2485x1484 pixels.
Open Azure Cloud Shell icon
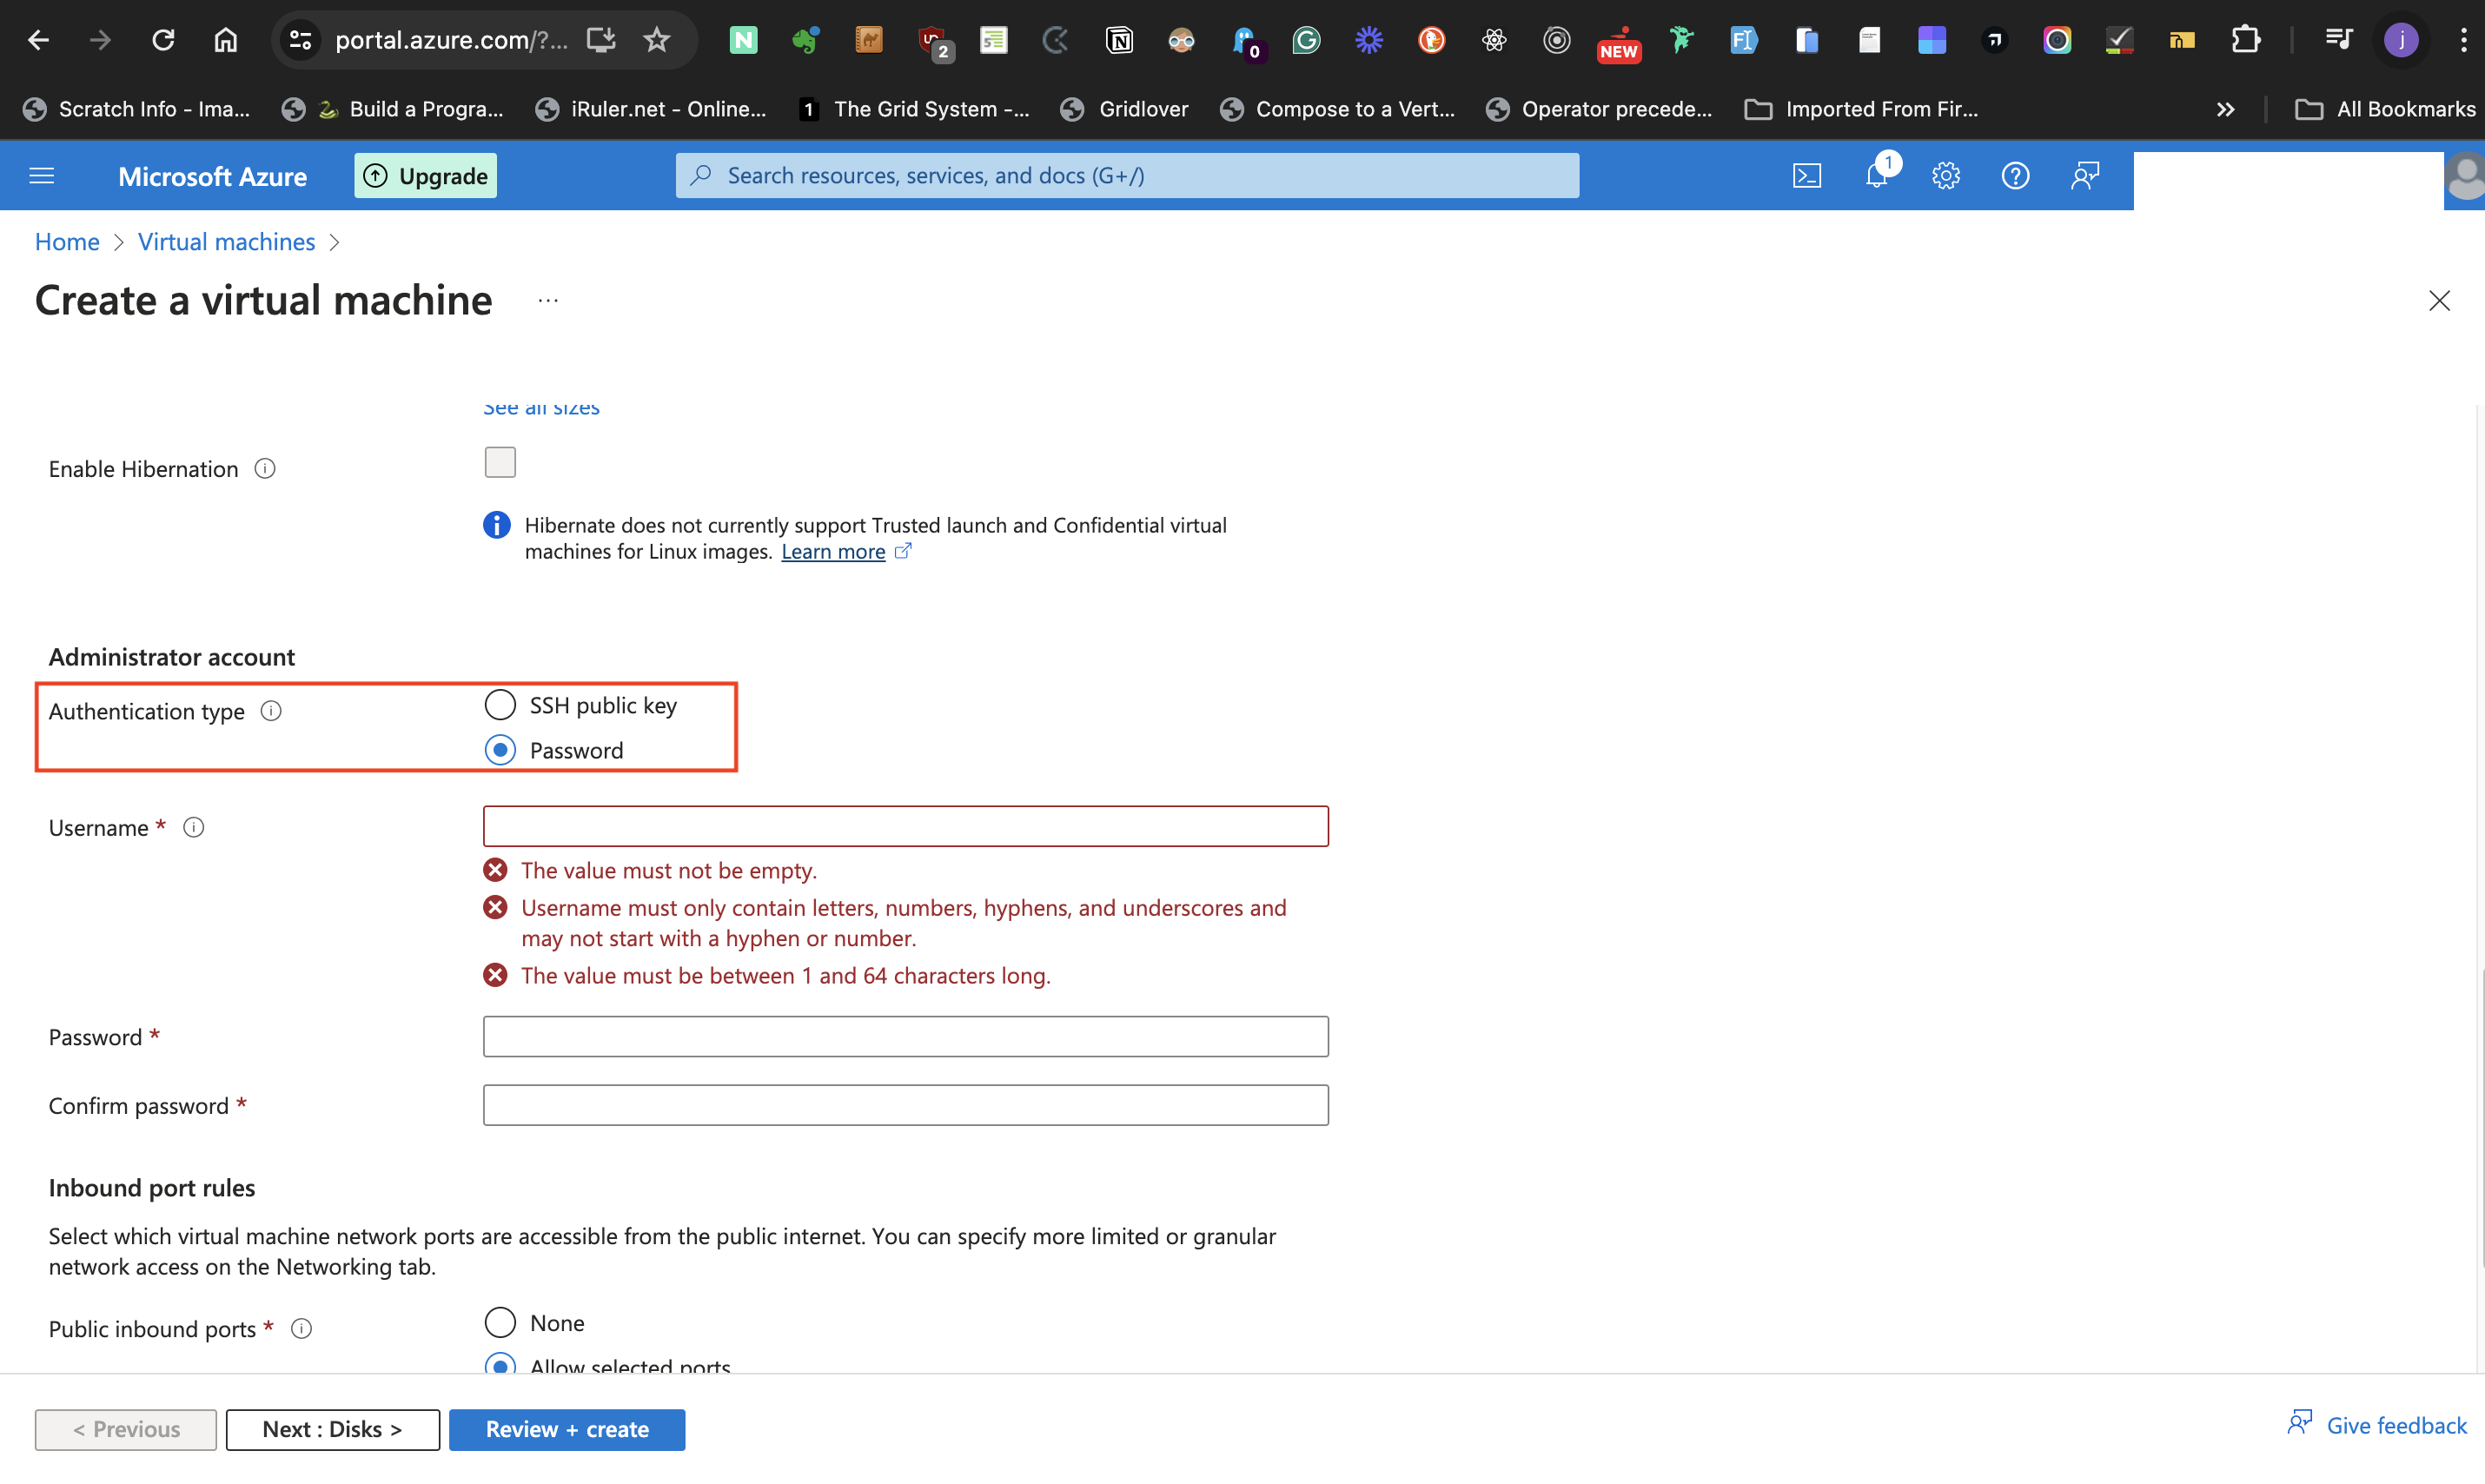tap(1806, 176)
